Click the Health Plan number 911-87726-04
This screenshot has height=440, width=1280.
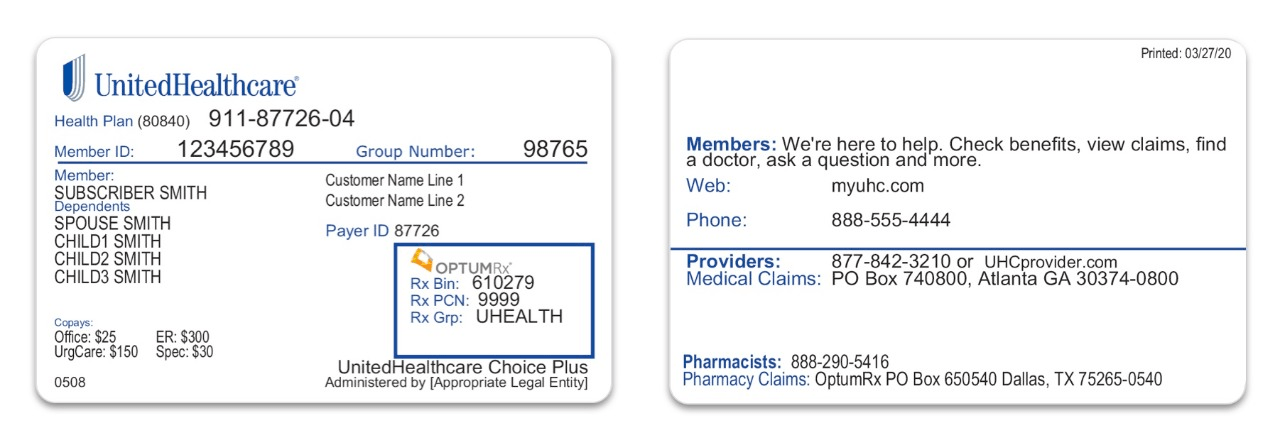coord(281,119)
